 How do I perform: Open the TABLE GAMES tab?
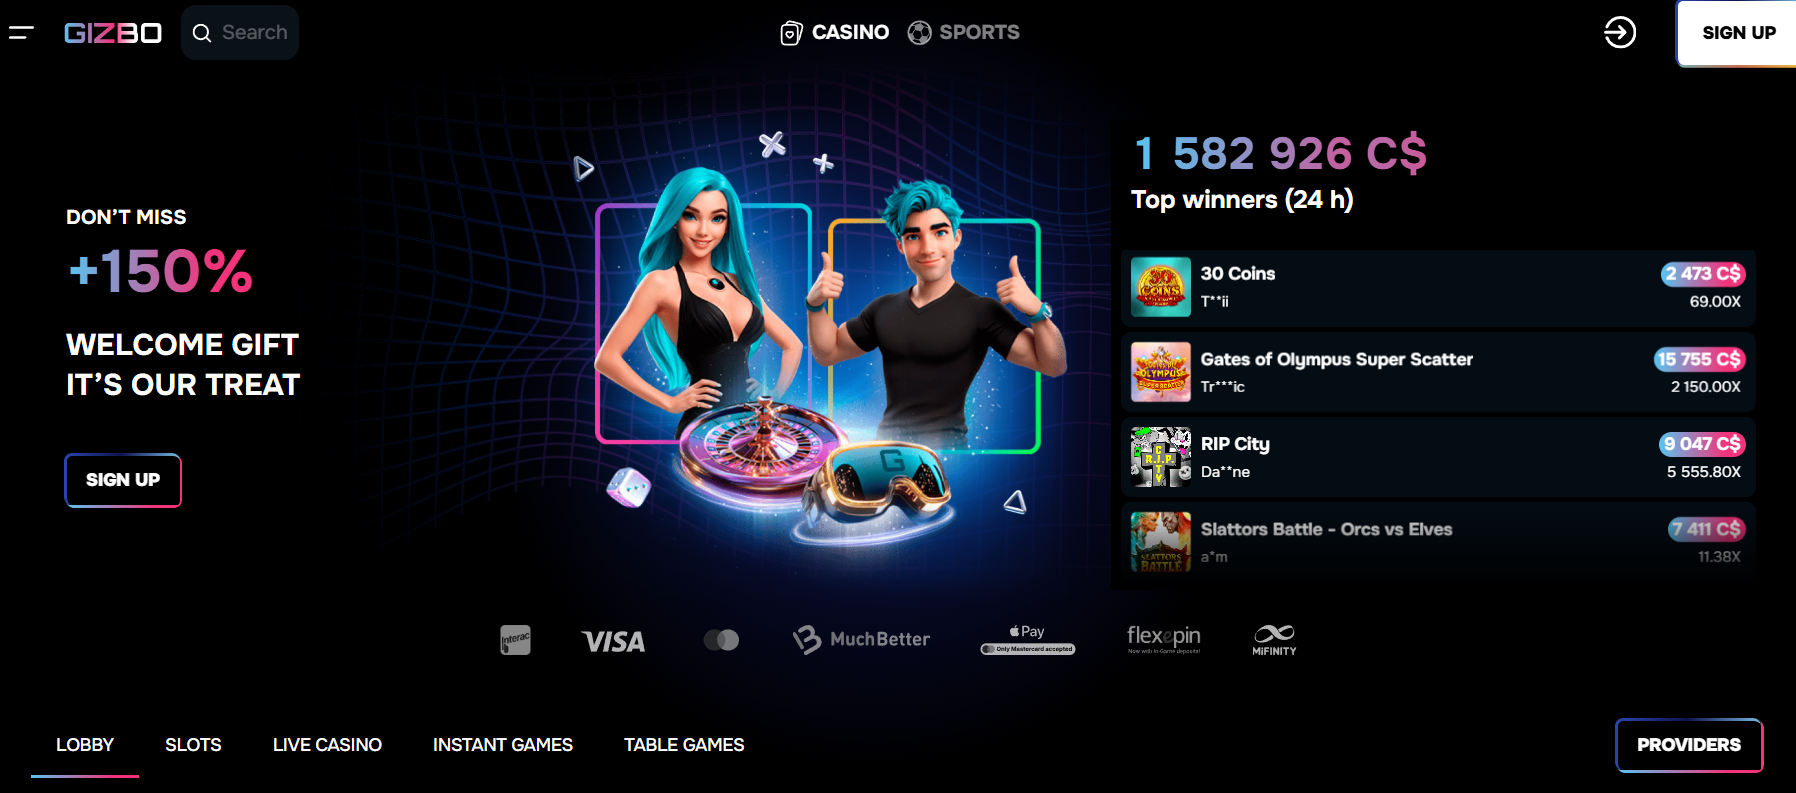point(684,745)
